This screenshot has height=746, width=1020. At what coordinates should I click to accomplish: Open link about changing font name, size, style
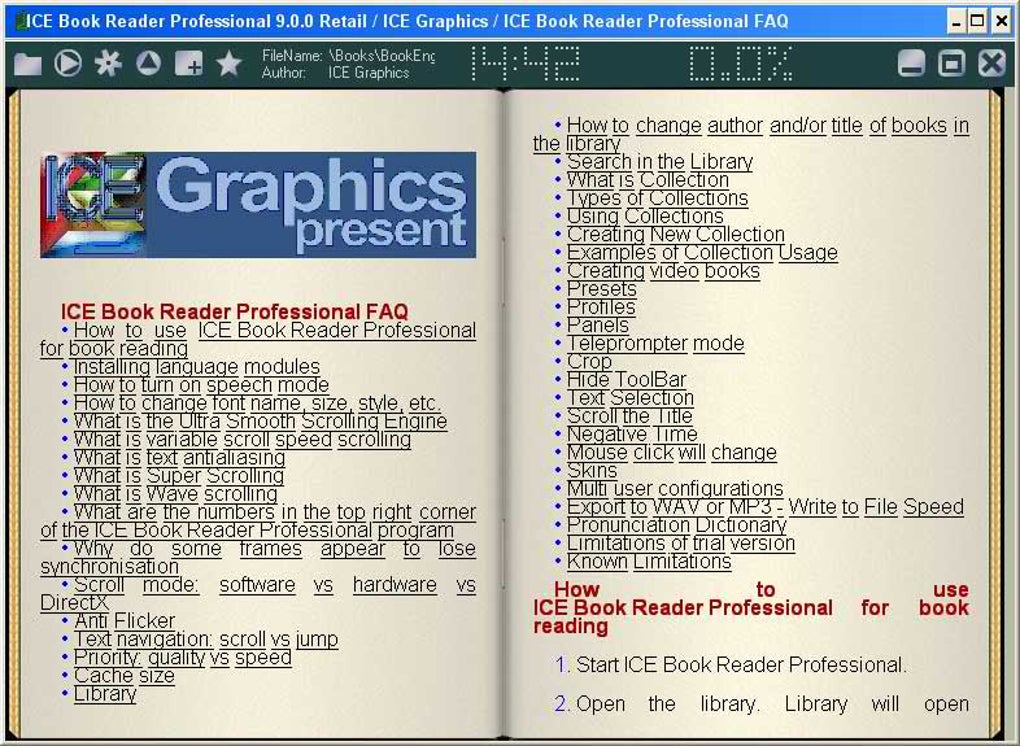[x=258, y=403]
